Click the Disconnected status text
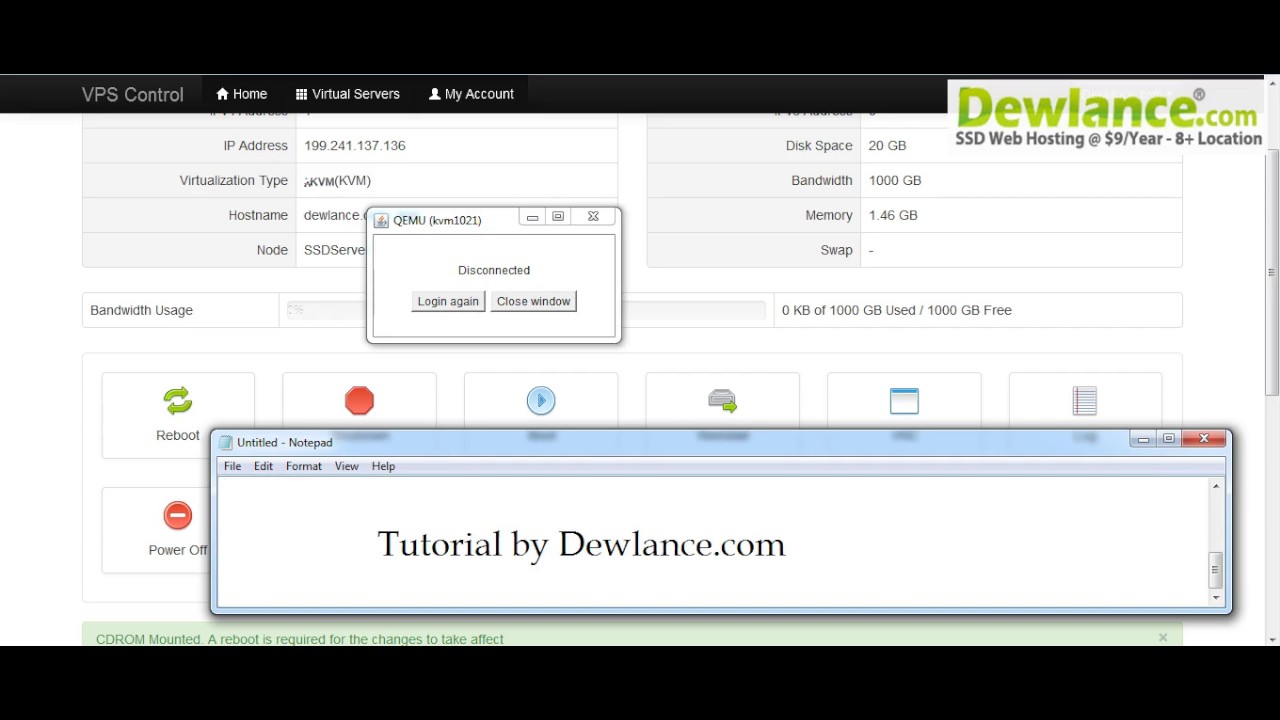 click(x=494, y=270)
